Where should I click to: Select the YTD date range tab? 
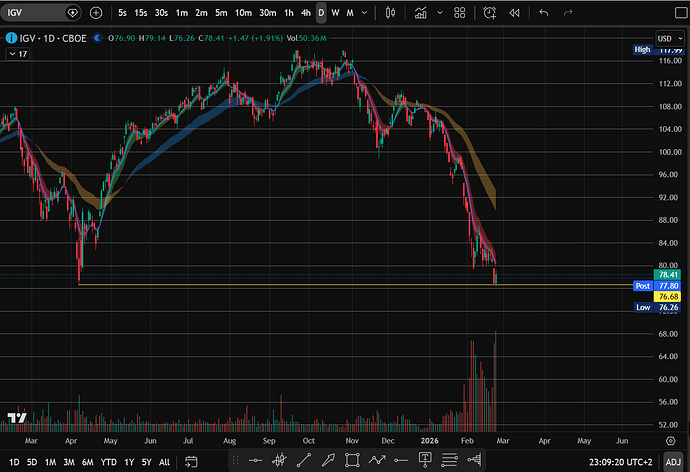[108, 462]
